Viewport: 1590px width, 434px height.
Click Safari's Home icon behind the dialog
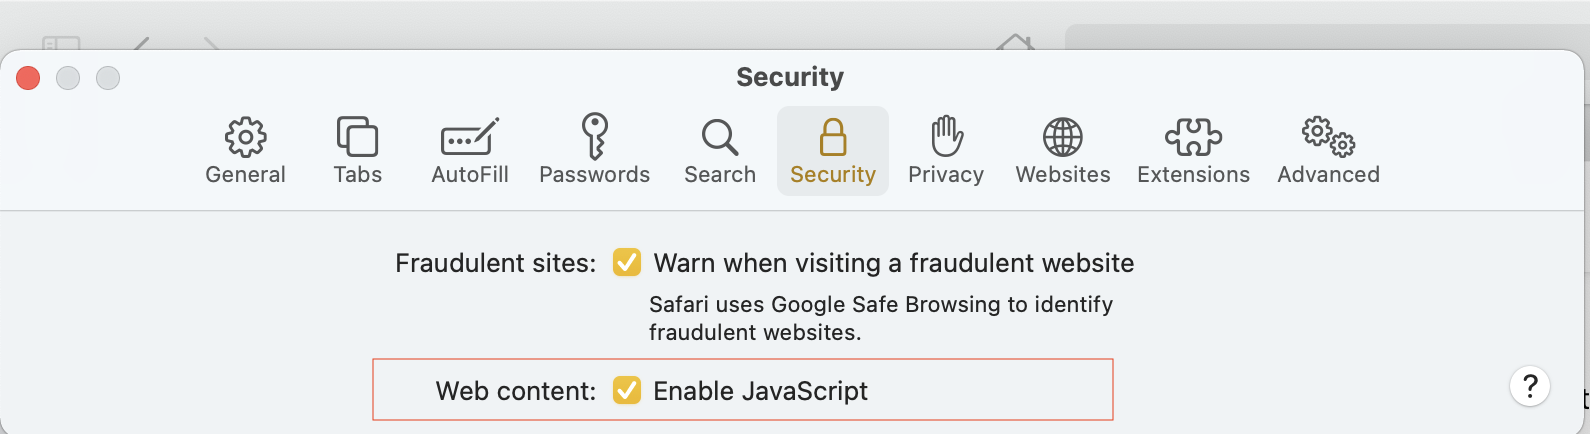coord(1015,43)
